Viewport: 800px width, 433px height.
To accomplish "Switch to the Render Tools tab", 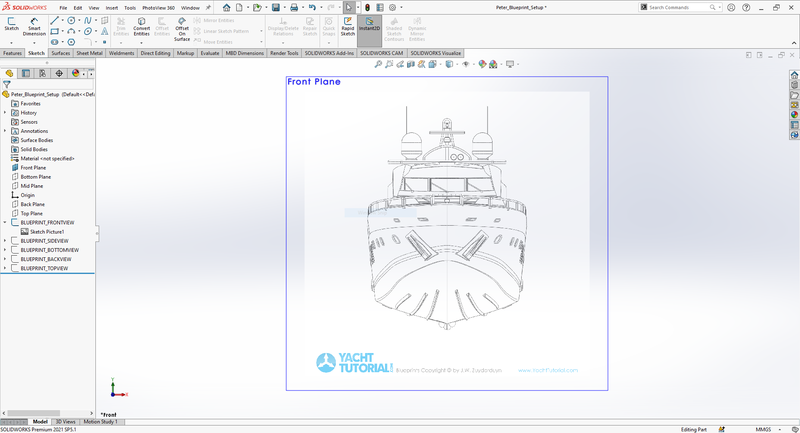I will [284, 53].
